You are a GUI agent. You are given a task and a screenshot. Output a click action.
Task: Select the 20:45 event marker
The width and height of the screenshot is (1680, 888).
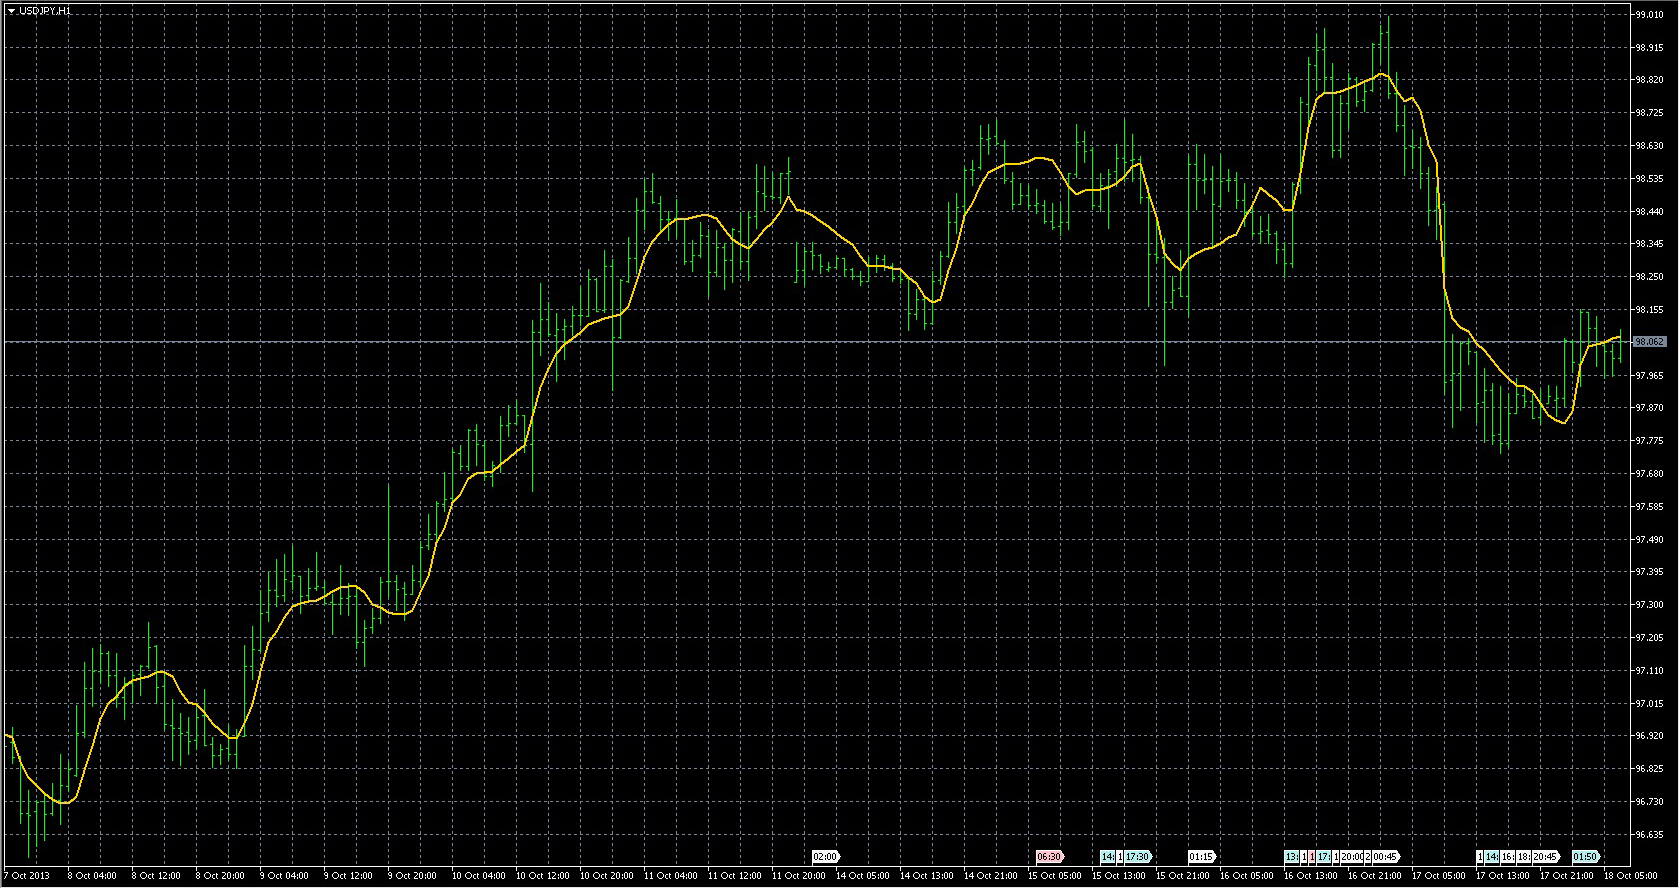tap(1545, 857)
